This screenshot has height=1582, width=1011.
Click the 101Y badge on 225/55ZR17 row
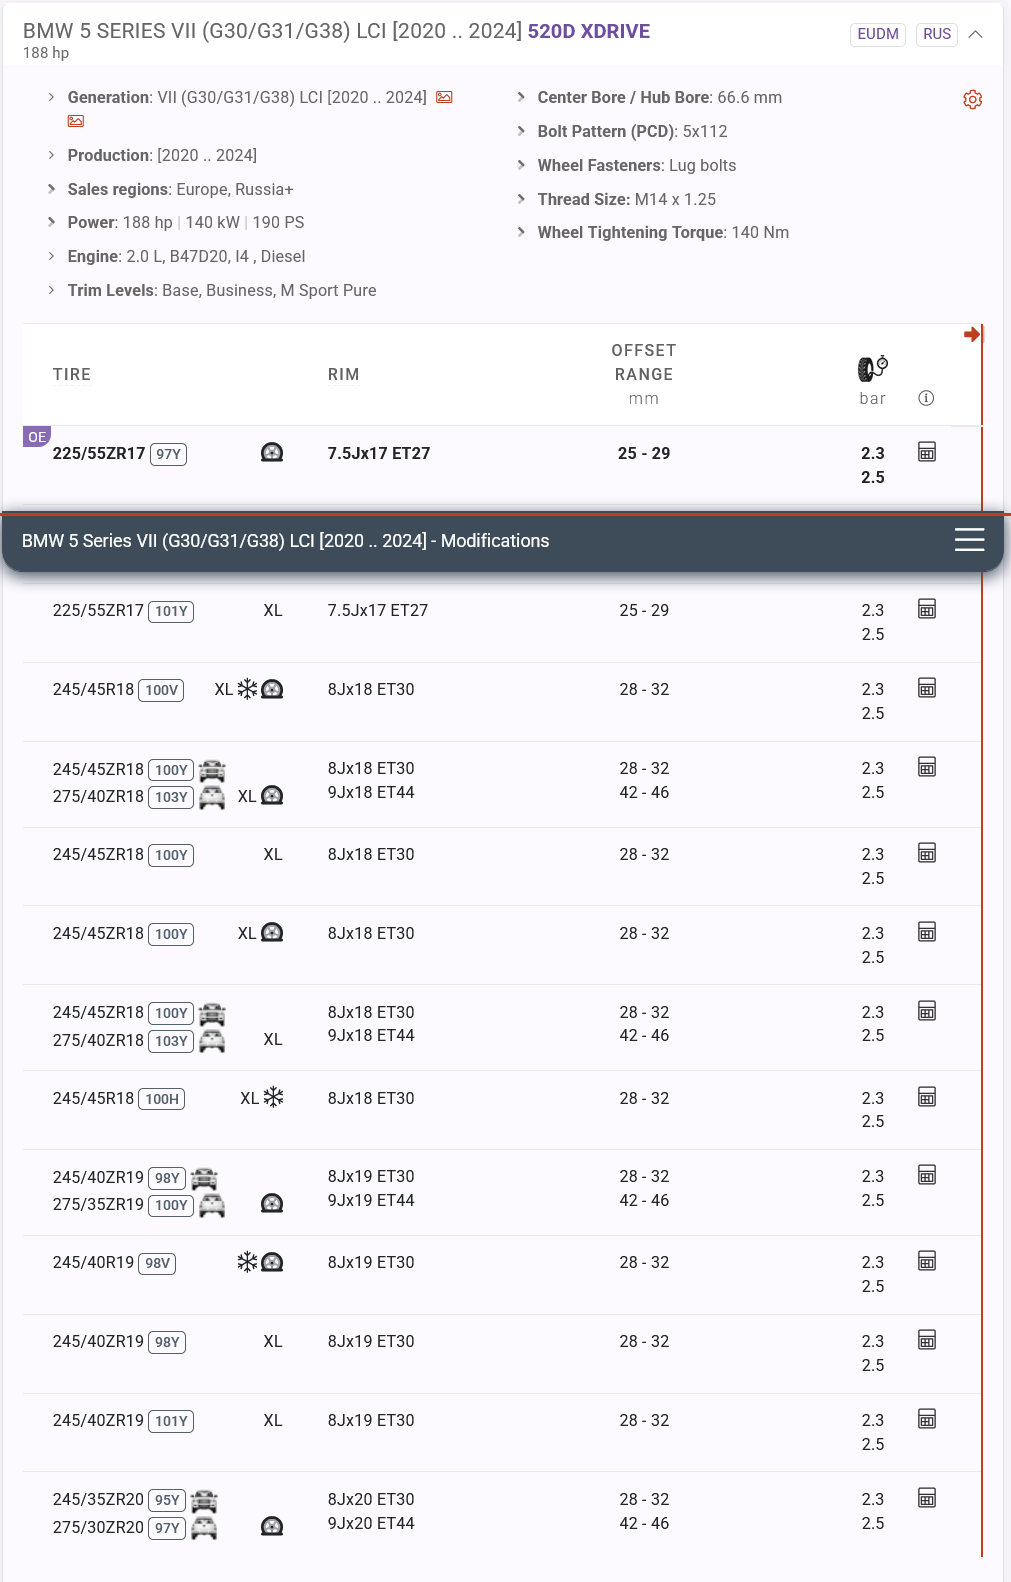point(171,611)
